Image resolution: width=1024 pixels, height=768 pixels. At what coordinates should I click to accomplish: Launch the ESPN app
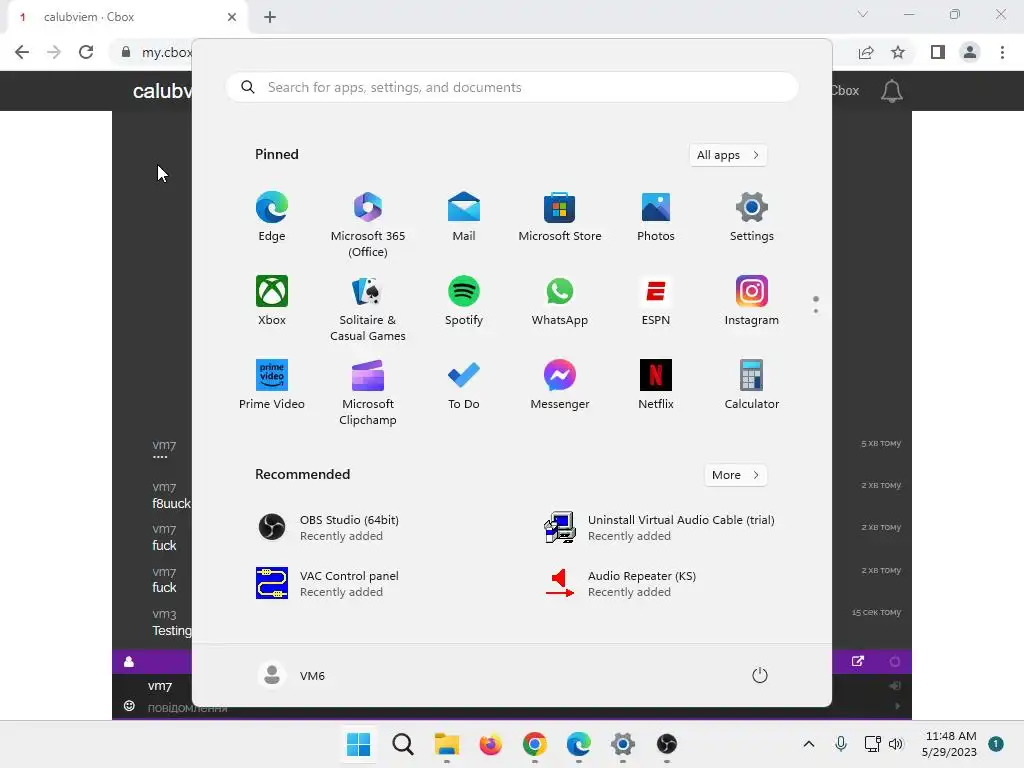click(x=656, y=300)
